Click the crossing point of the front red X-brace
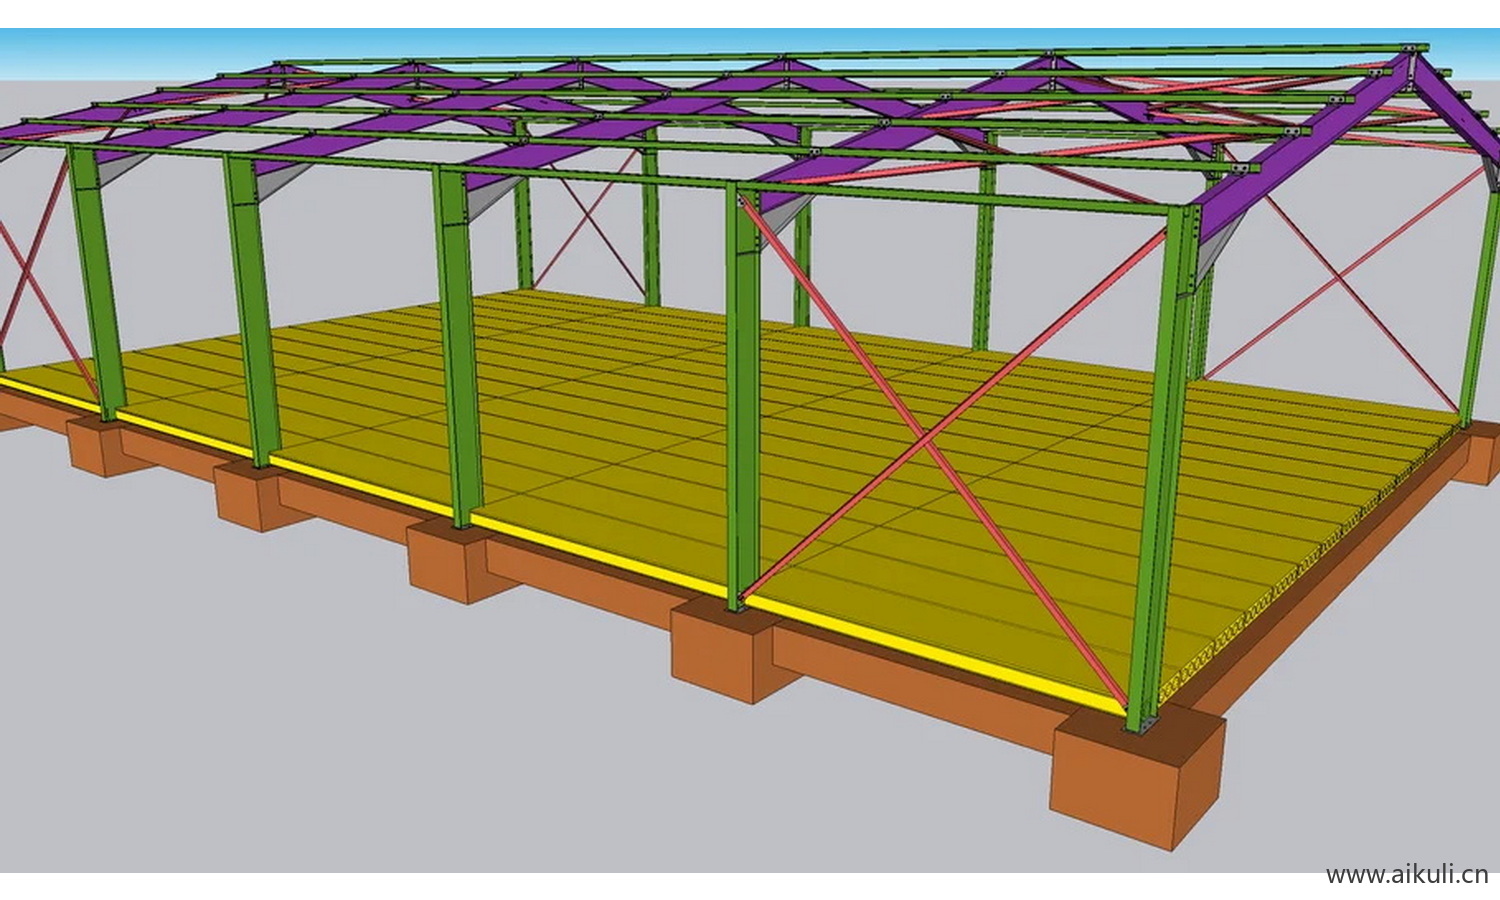This screenshot has width=1500, height=900. coord(926,438)
